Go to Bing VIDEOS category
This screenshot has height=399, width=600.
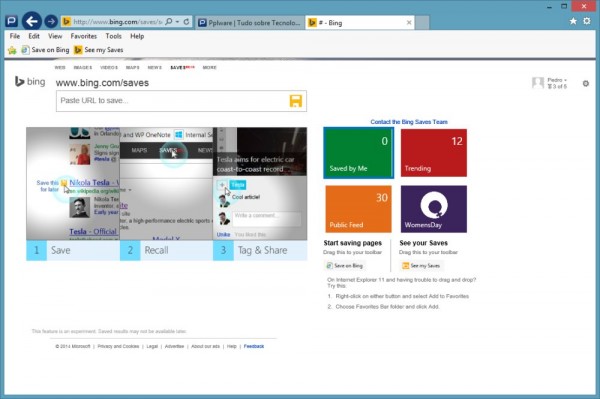click(109, 67)
